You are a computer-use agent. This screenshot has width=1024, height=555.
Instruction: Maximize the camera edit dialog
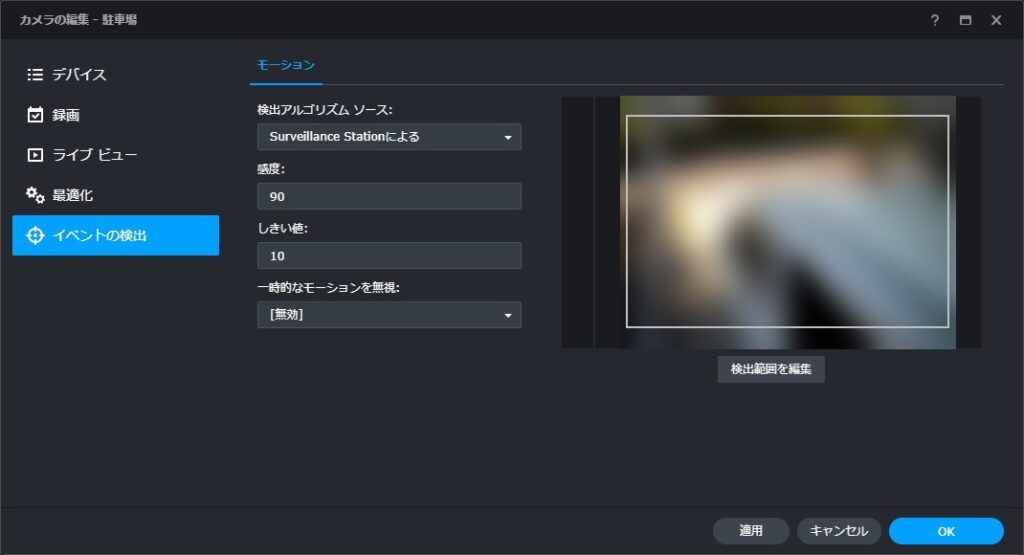[x=965, y=20]
